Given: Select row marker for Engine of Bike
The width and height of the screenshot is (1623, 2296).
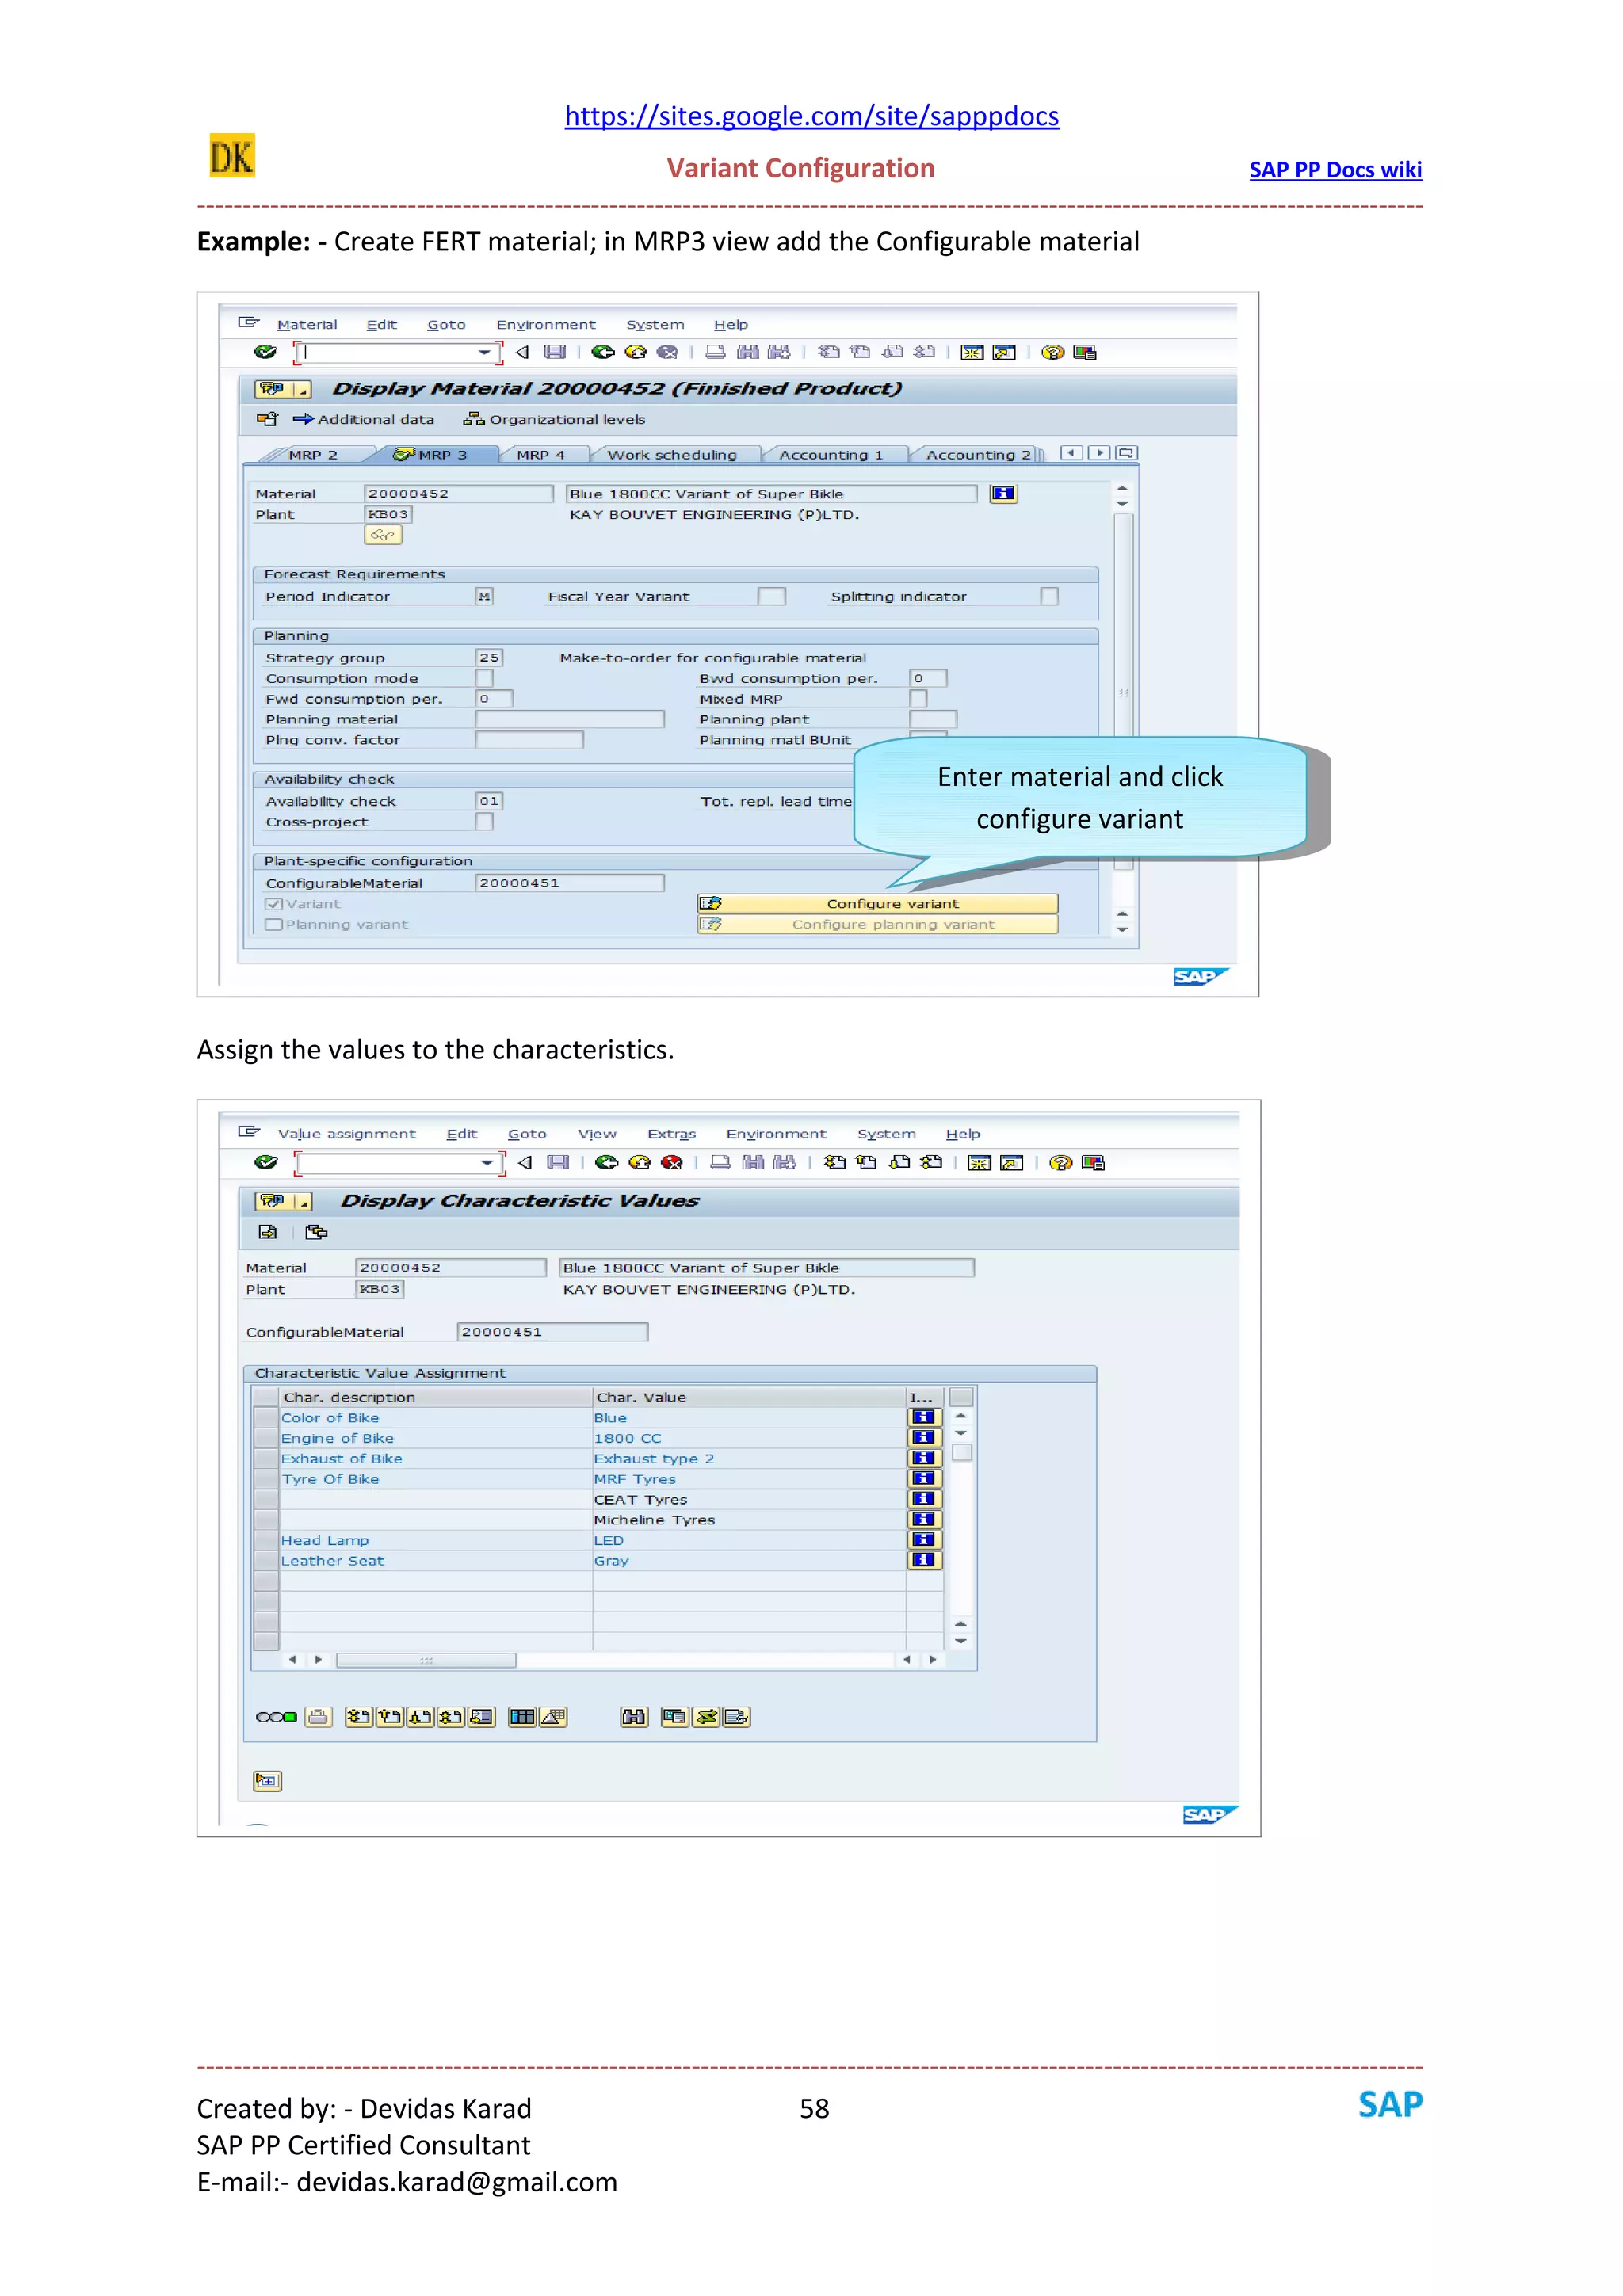Looking at the screenshot, I should [x=266, y=1438].
